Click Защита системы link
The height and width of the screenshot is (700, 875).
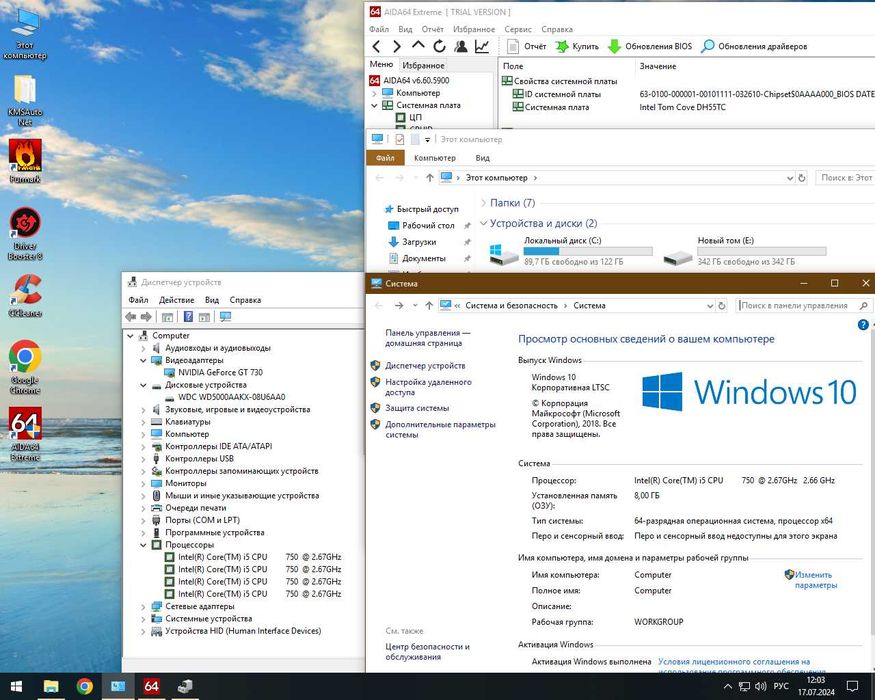click(x=417, y=409)
